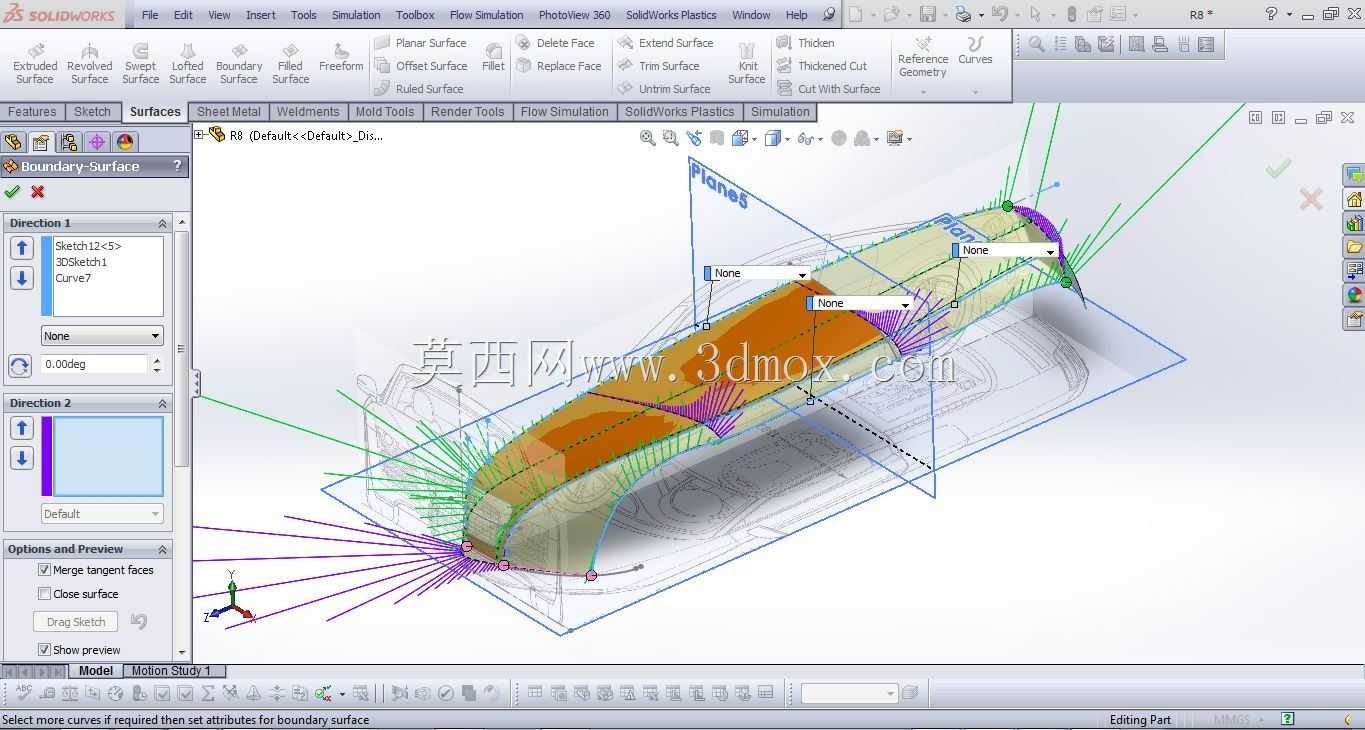Open the Tools menu
Screen dimensions: 1365x730
[x=303, y=15]
